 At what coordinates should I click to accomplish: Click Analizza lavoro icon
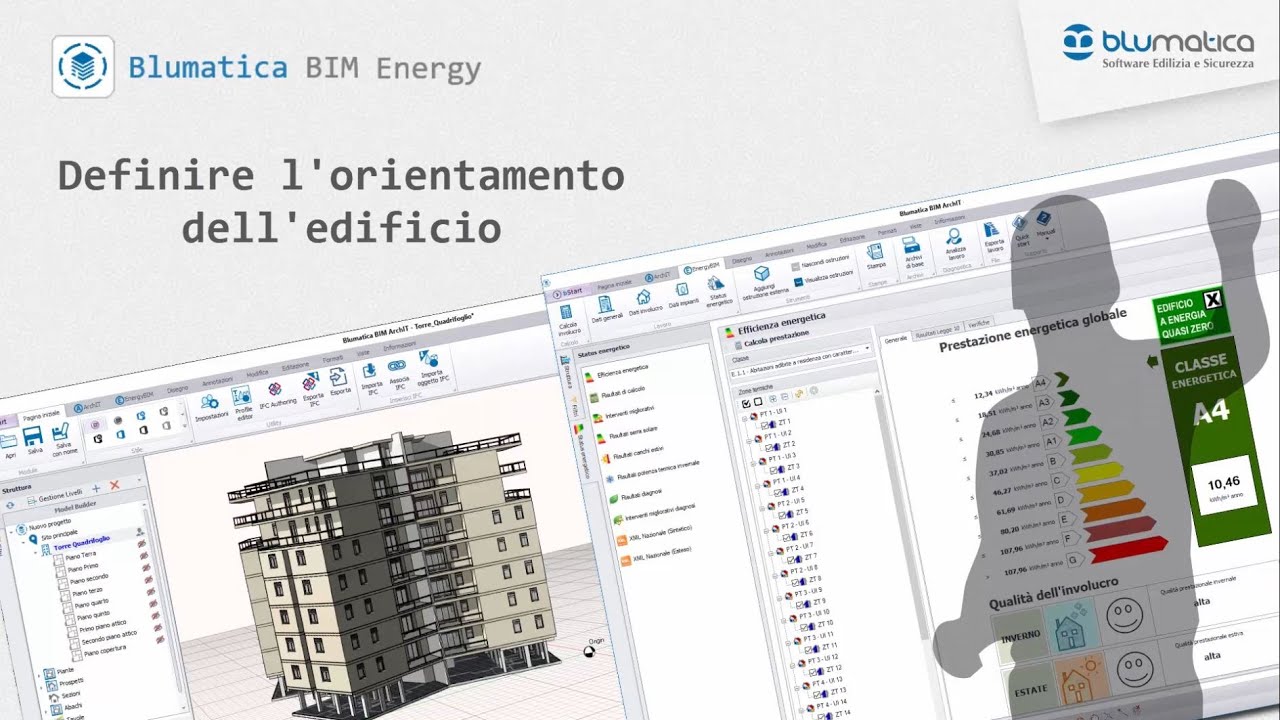pos(955,237)
